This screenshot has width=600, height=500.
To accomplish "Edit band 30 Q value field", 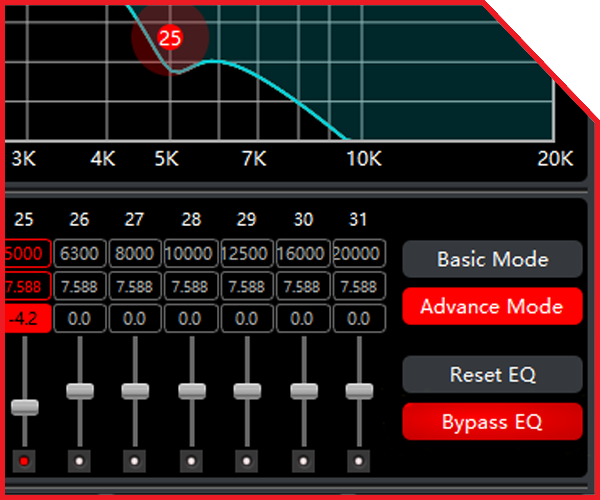I will [303, 286].
